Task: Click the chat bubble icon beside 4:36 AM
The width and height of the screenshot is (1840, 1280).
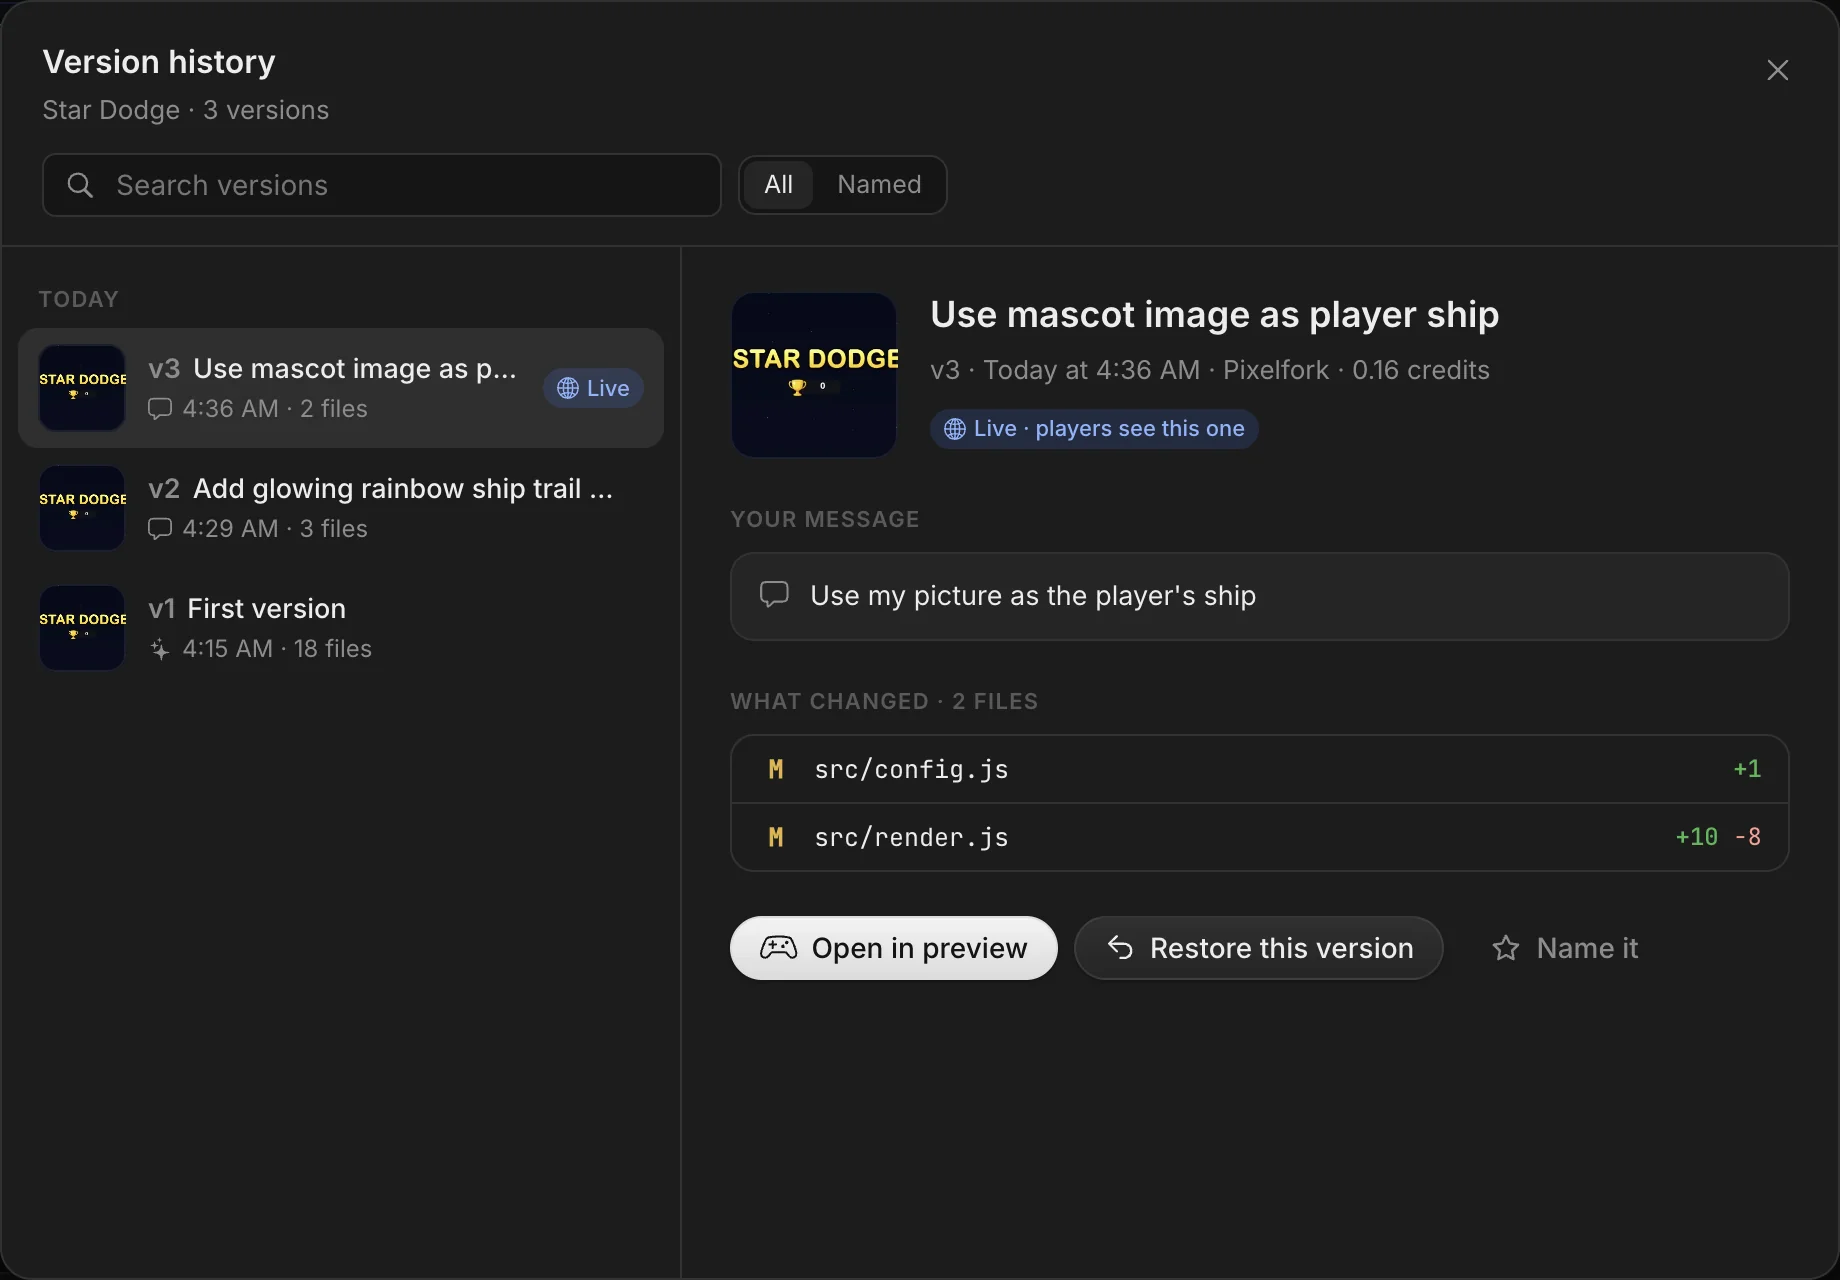Action: pos(160,409)
